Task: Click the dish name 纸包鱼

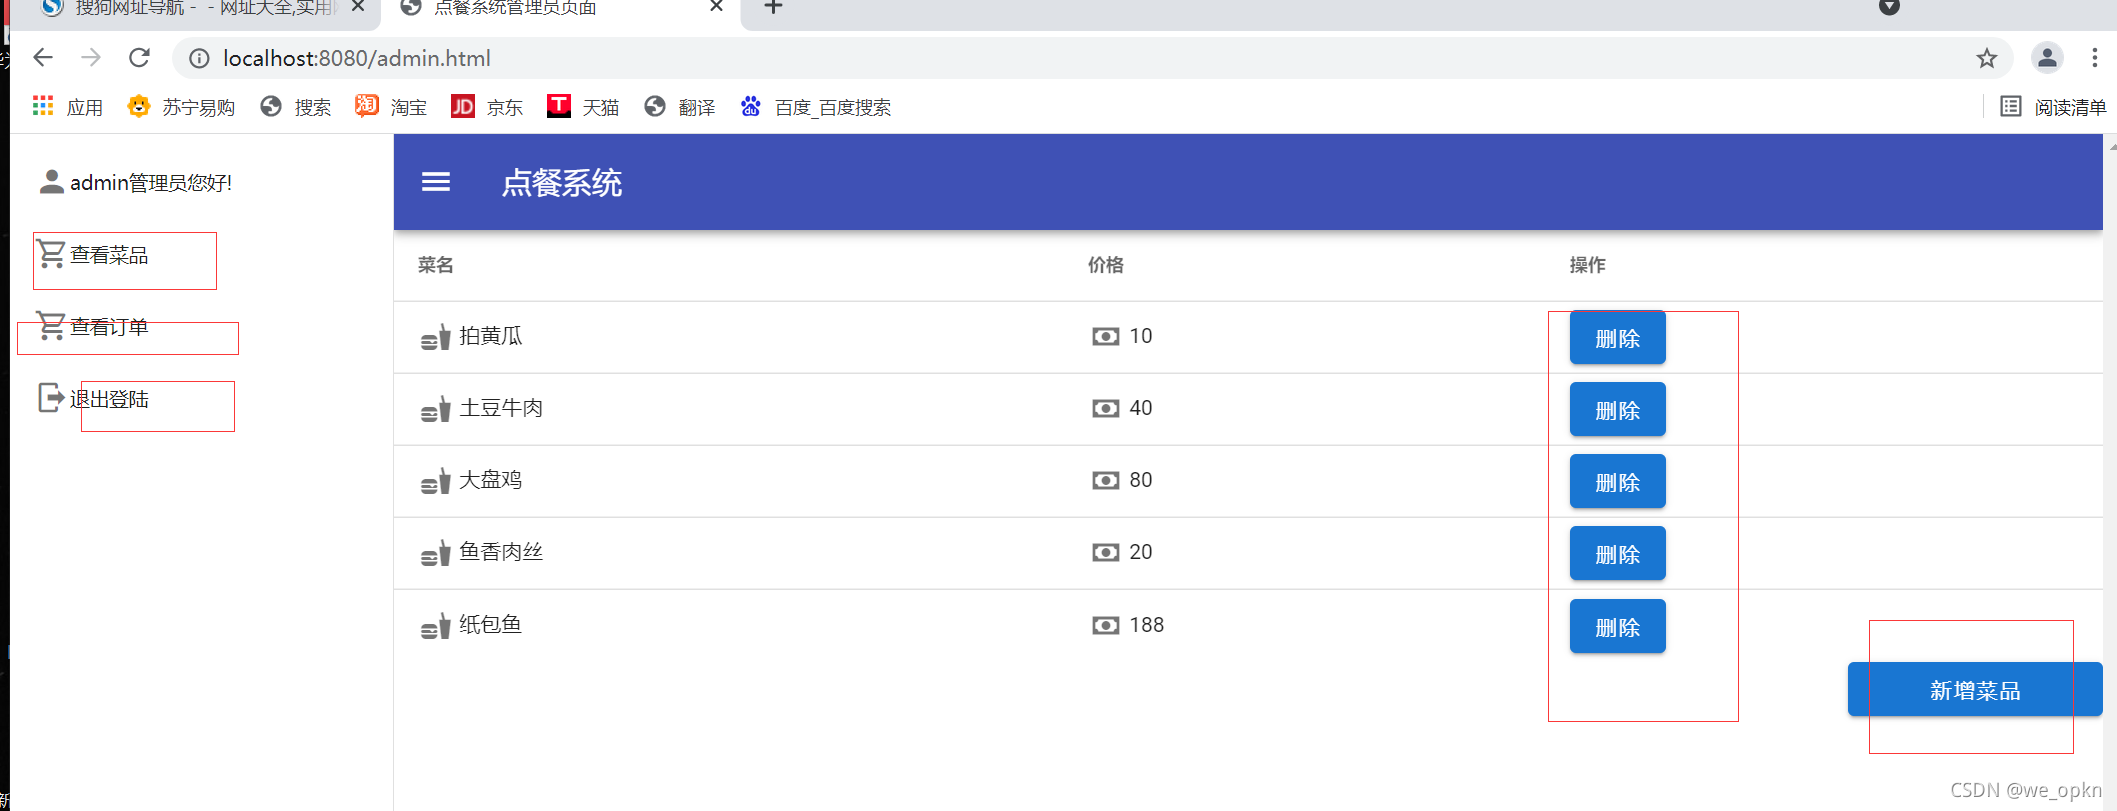Action: (x=491, y=625)
